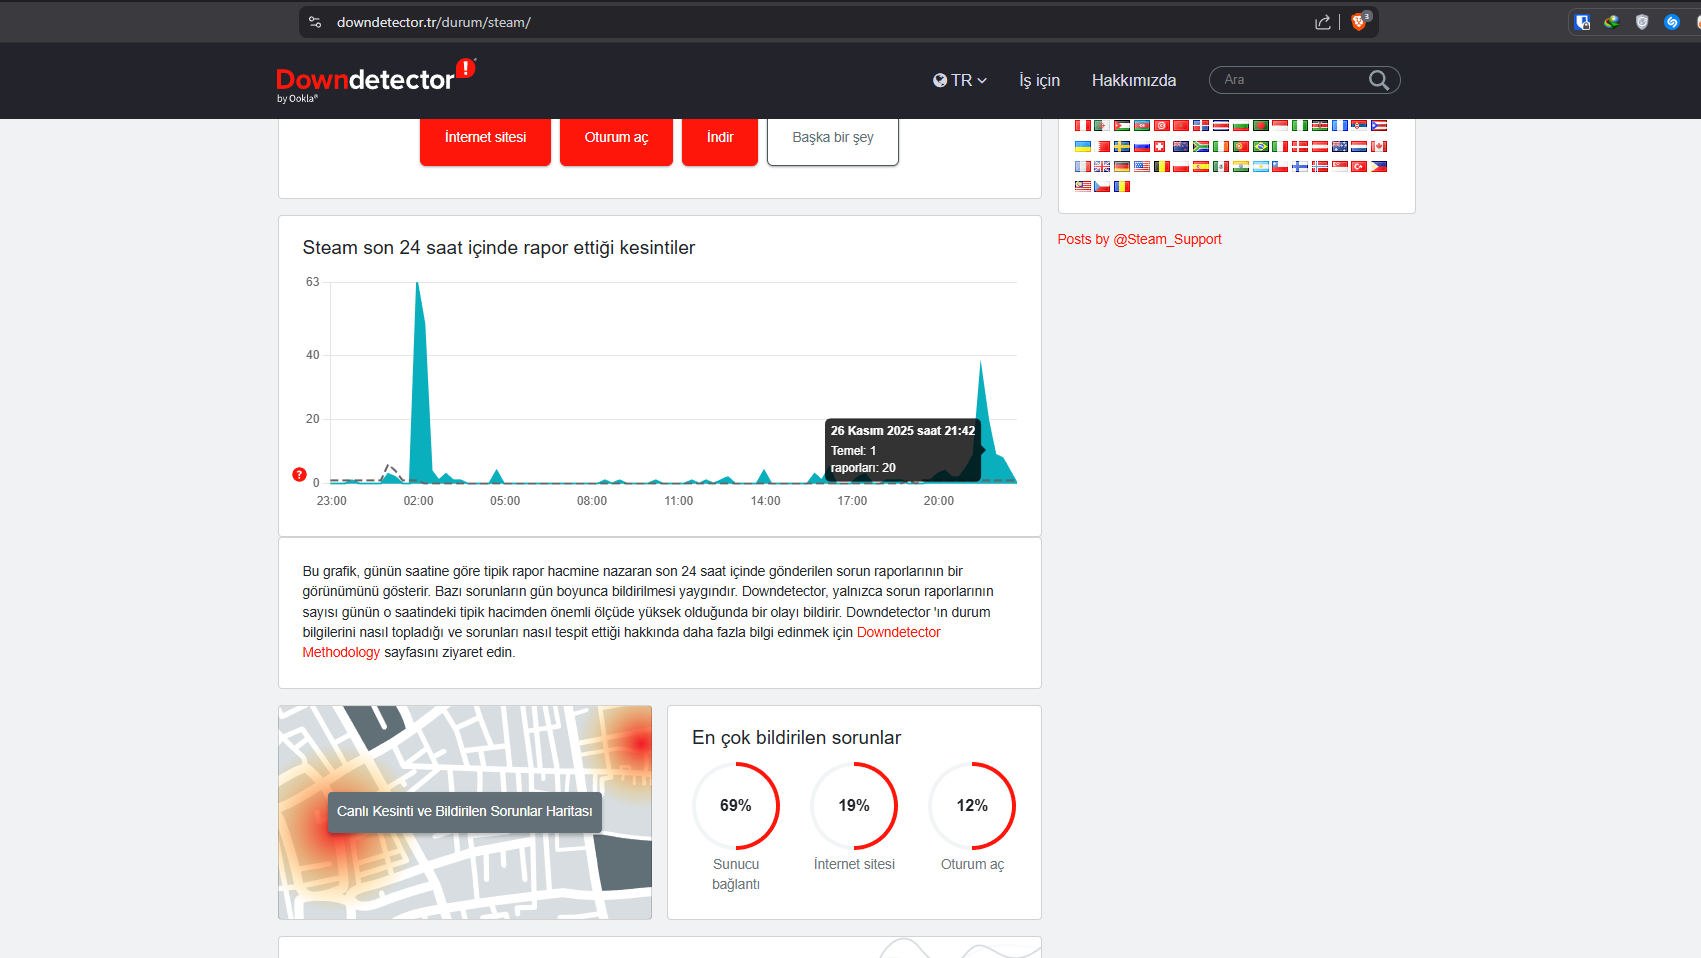The height and width of the screenshot is (958, 1701).
Task: Click the "En çok bildirilen sorunlar" heading
Action: 796,738
